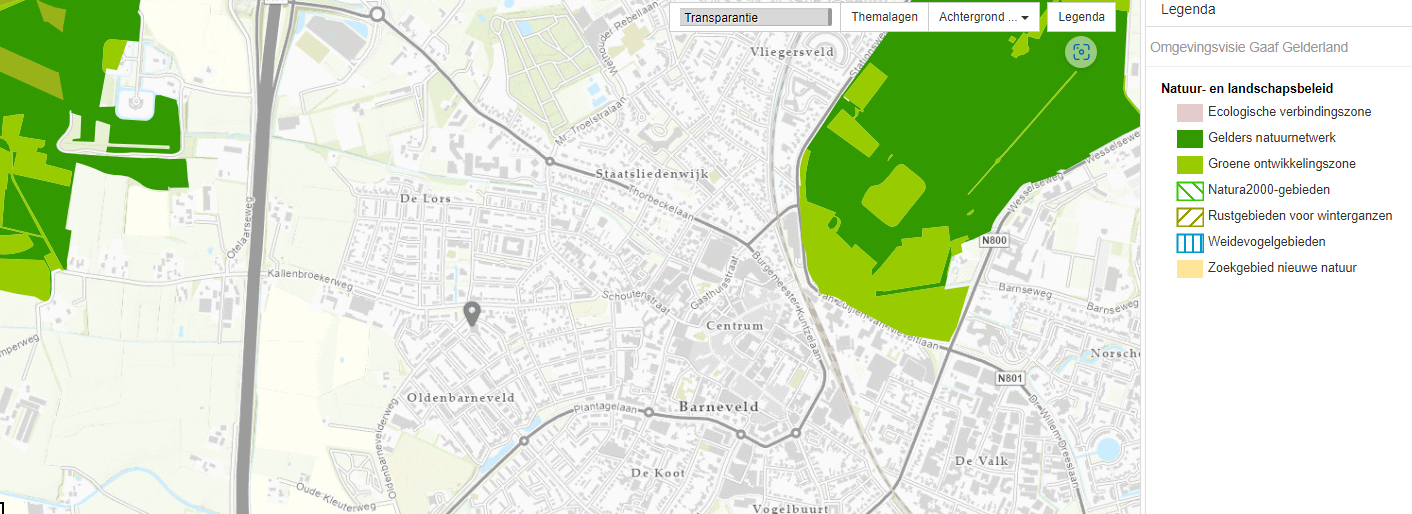1412x514 pixels.
Task: Click the Rustgebieden voor winterganzen symbol
Action: pos(1189,216)
